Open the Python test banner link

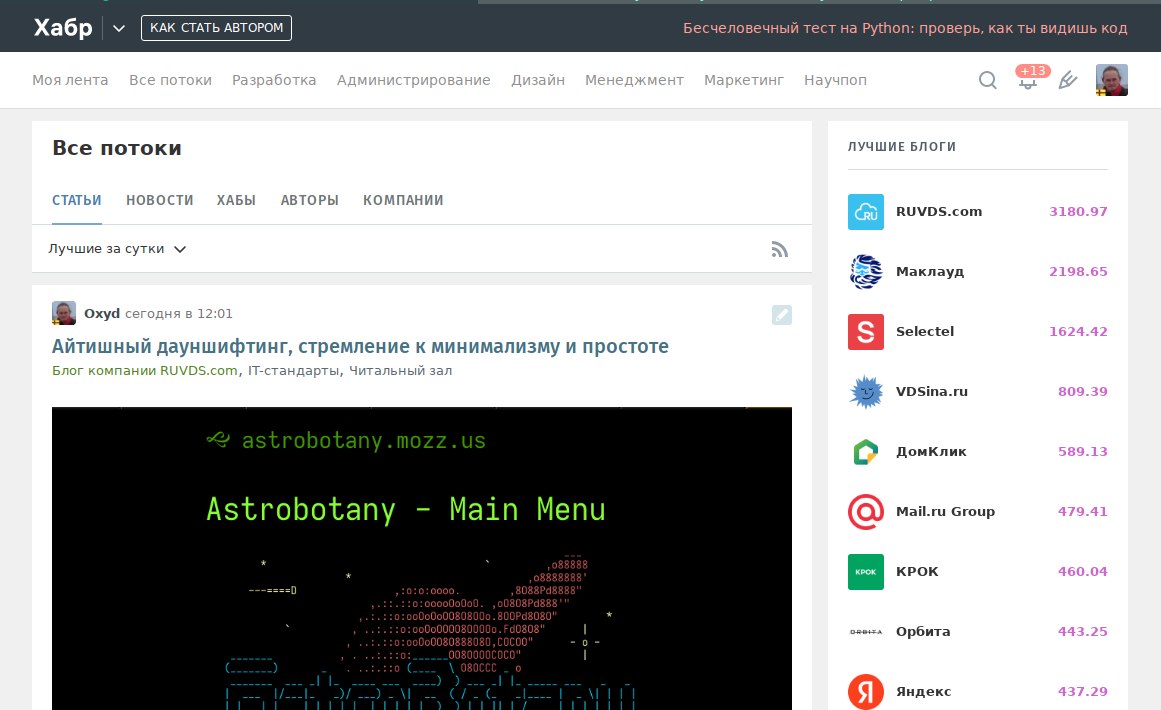tap(905, 28)
